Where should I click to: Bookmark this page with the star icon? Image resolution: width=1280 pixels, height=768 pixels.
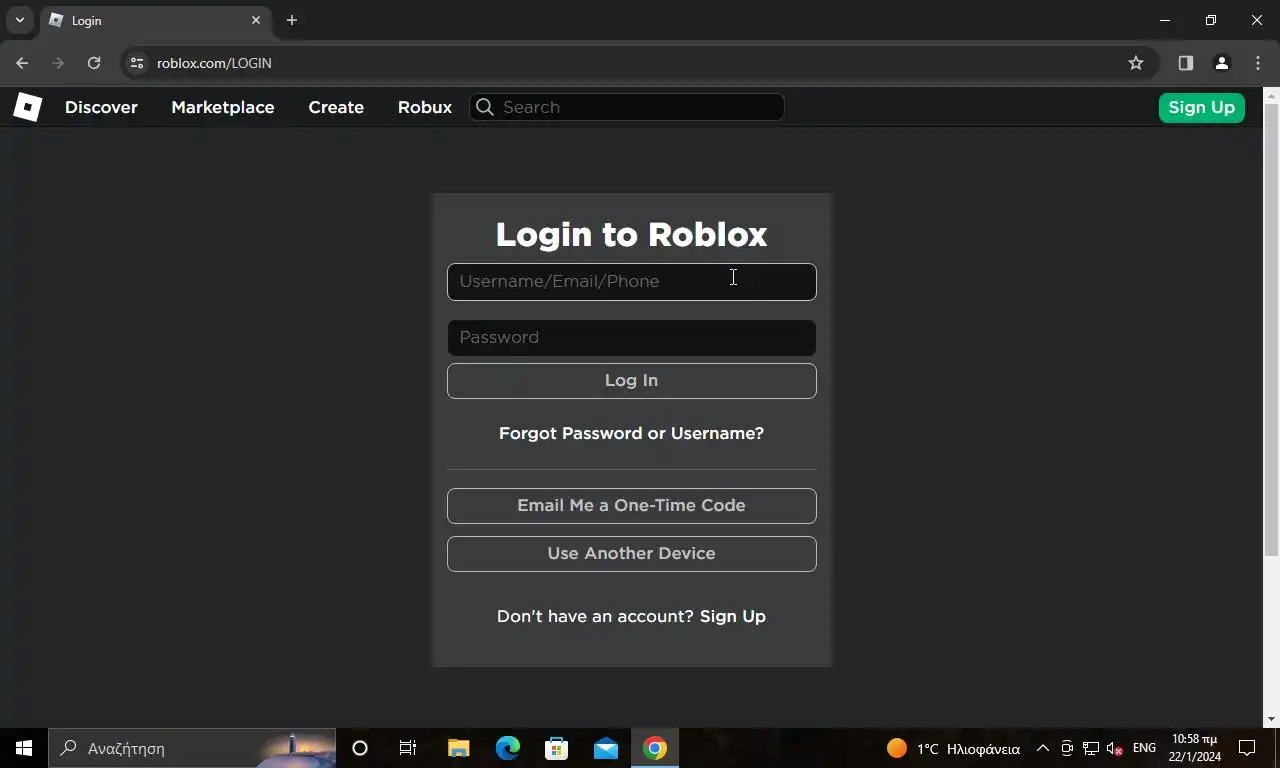(1136, 63)
